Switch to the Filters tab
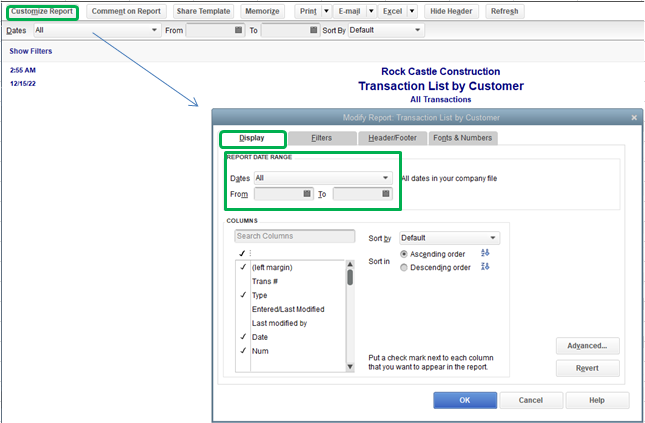Screen dimensions: 645x423 coord(322,138)
